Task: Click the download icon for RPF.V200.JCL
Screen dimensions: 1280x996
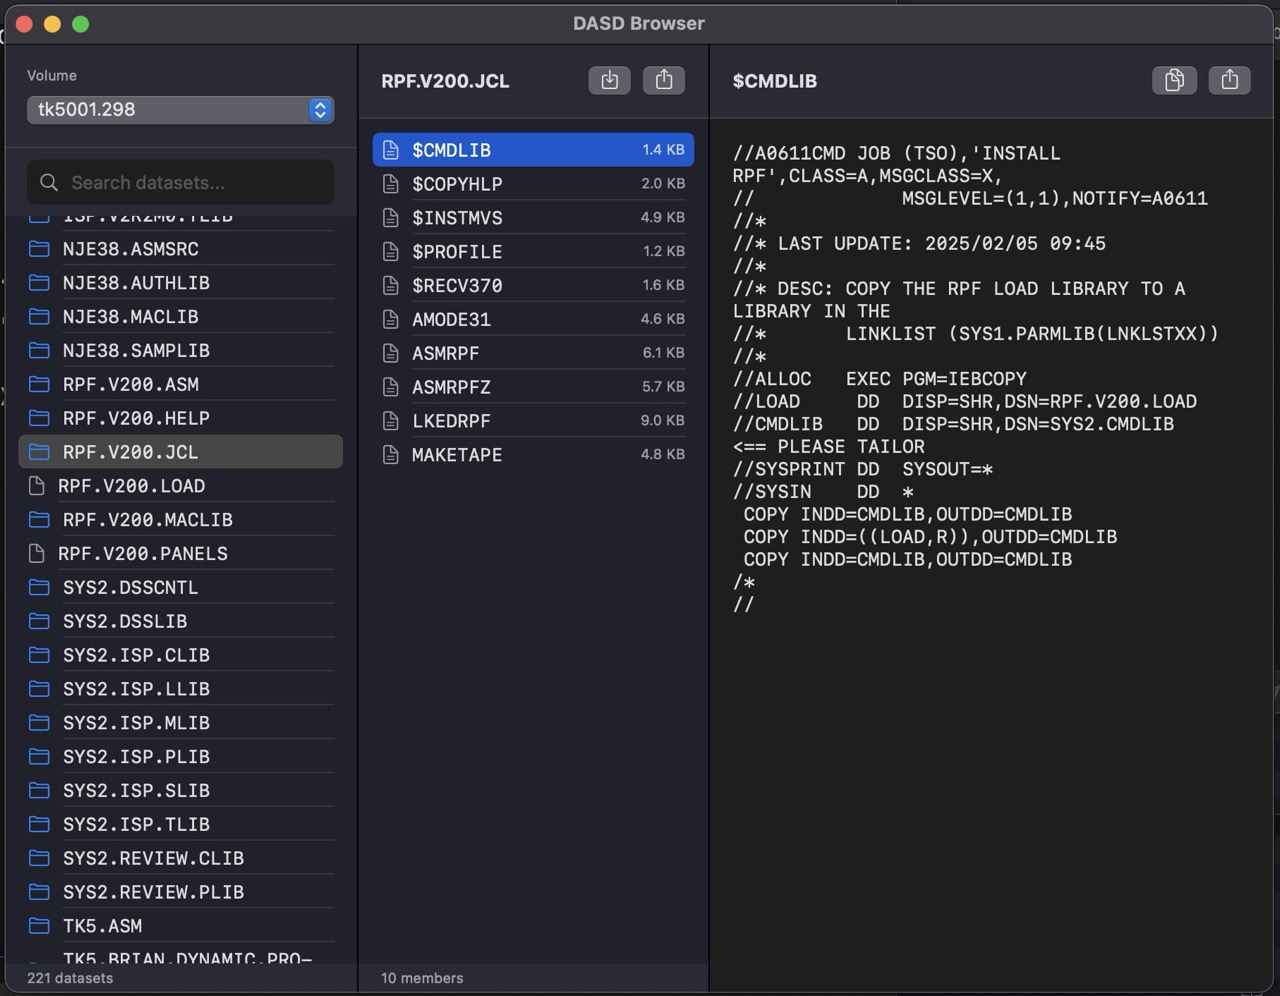Action: [609, 80]
